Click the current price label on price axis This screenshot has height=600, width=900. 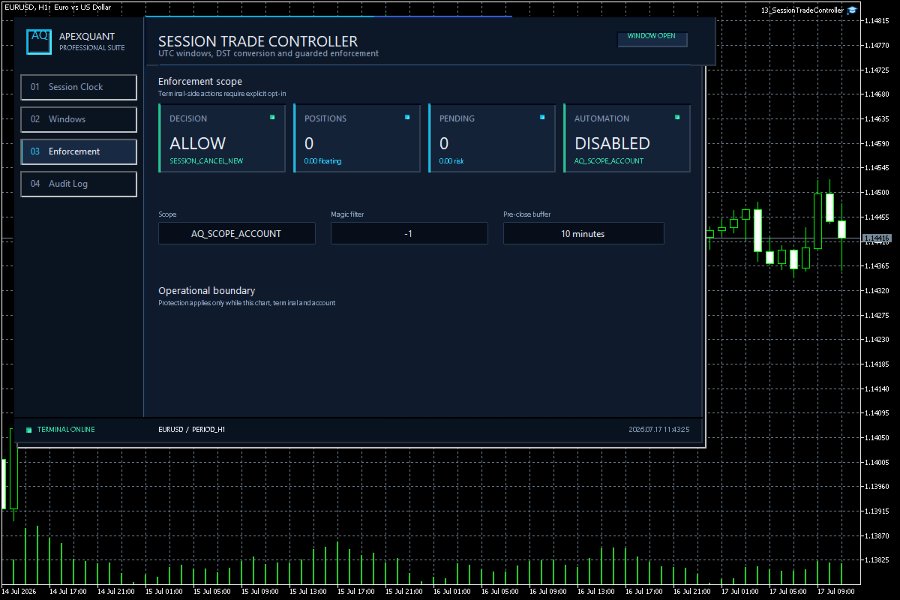[x=876, y=238]
